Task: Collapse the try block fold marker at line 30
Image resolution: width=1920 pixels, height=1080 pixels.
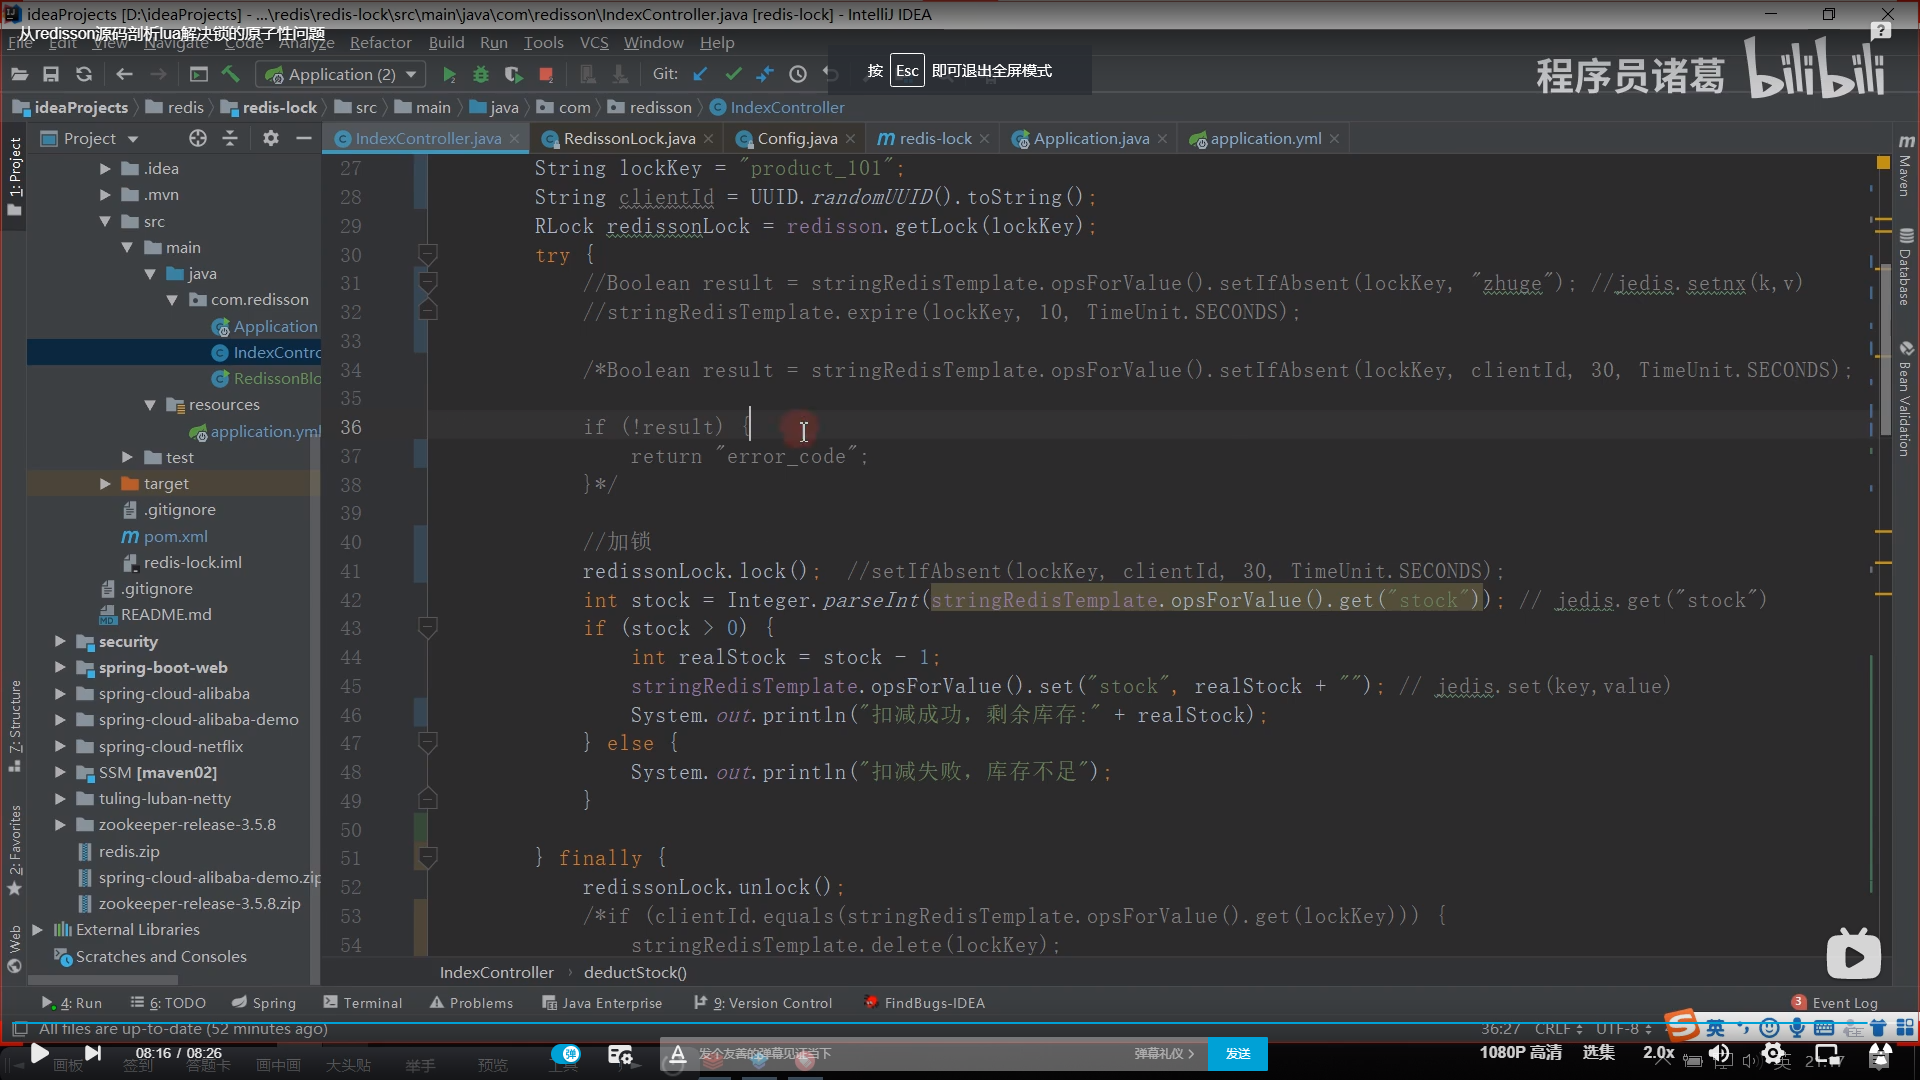Action: (427, 254)
